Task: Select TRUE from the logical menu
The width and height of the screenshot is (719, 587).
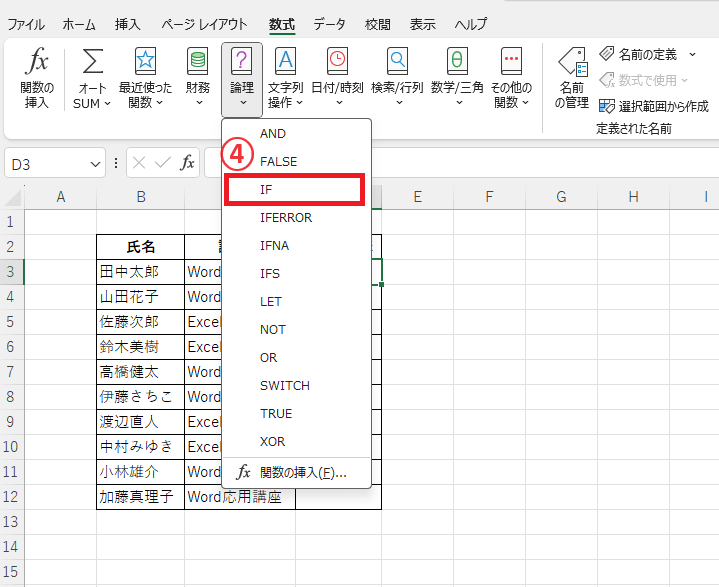Action: click(x=296, y=413)
